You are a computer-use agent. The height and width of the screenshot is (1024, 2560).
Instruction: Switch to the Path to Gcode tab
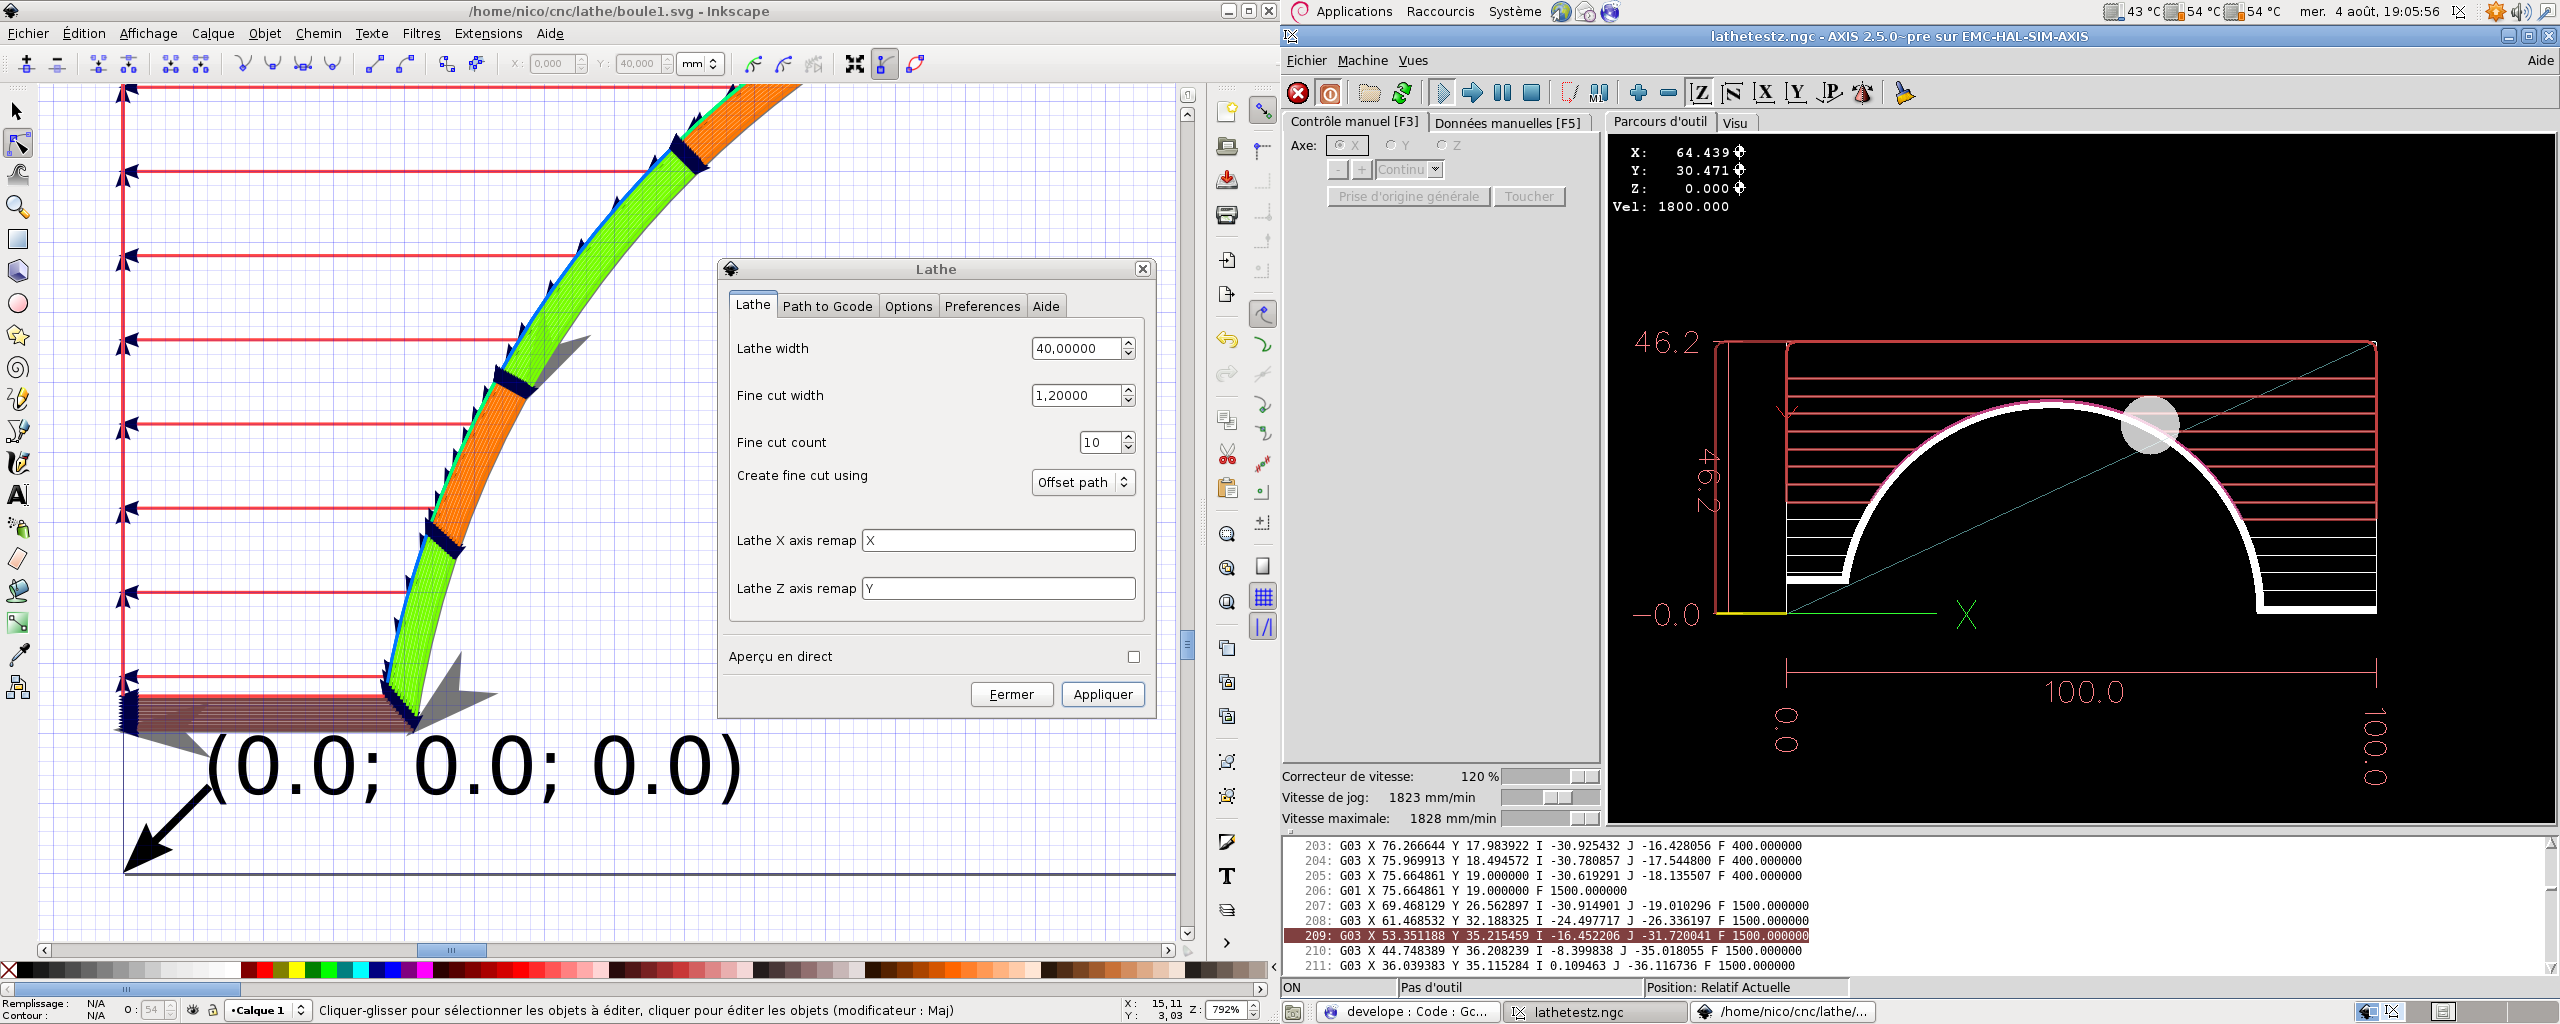pos(827,306)
